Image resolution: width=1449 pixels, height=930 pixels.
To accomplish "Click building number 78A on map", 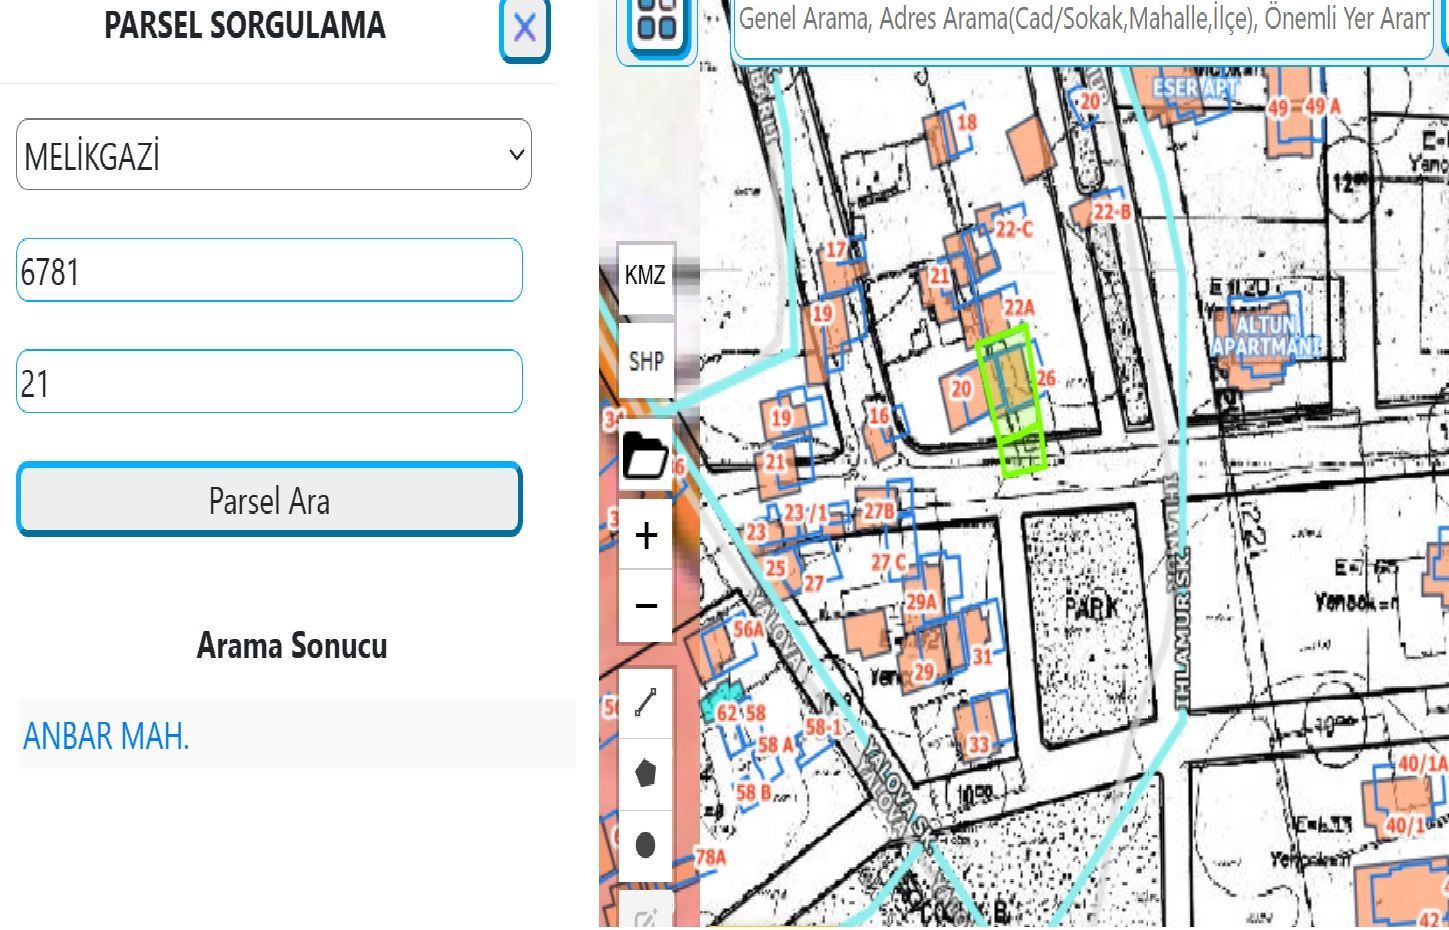I will click(710, 857).
